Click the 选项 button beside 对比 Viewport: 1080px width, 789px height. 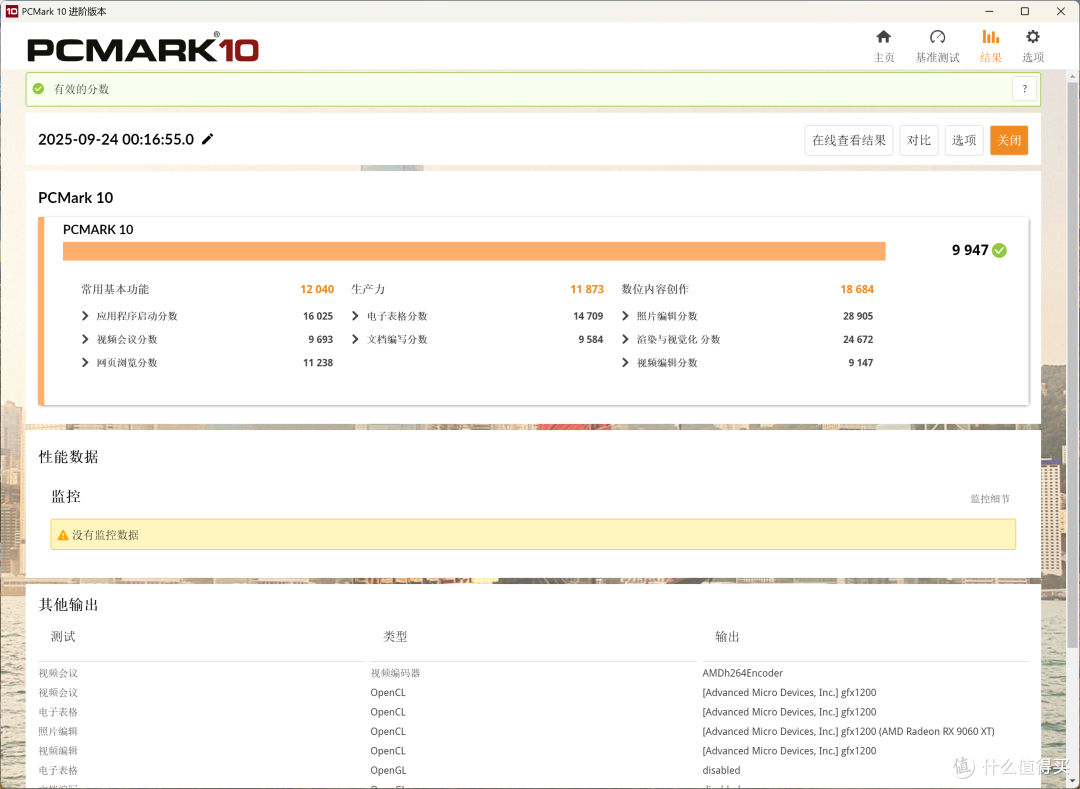964,140
